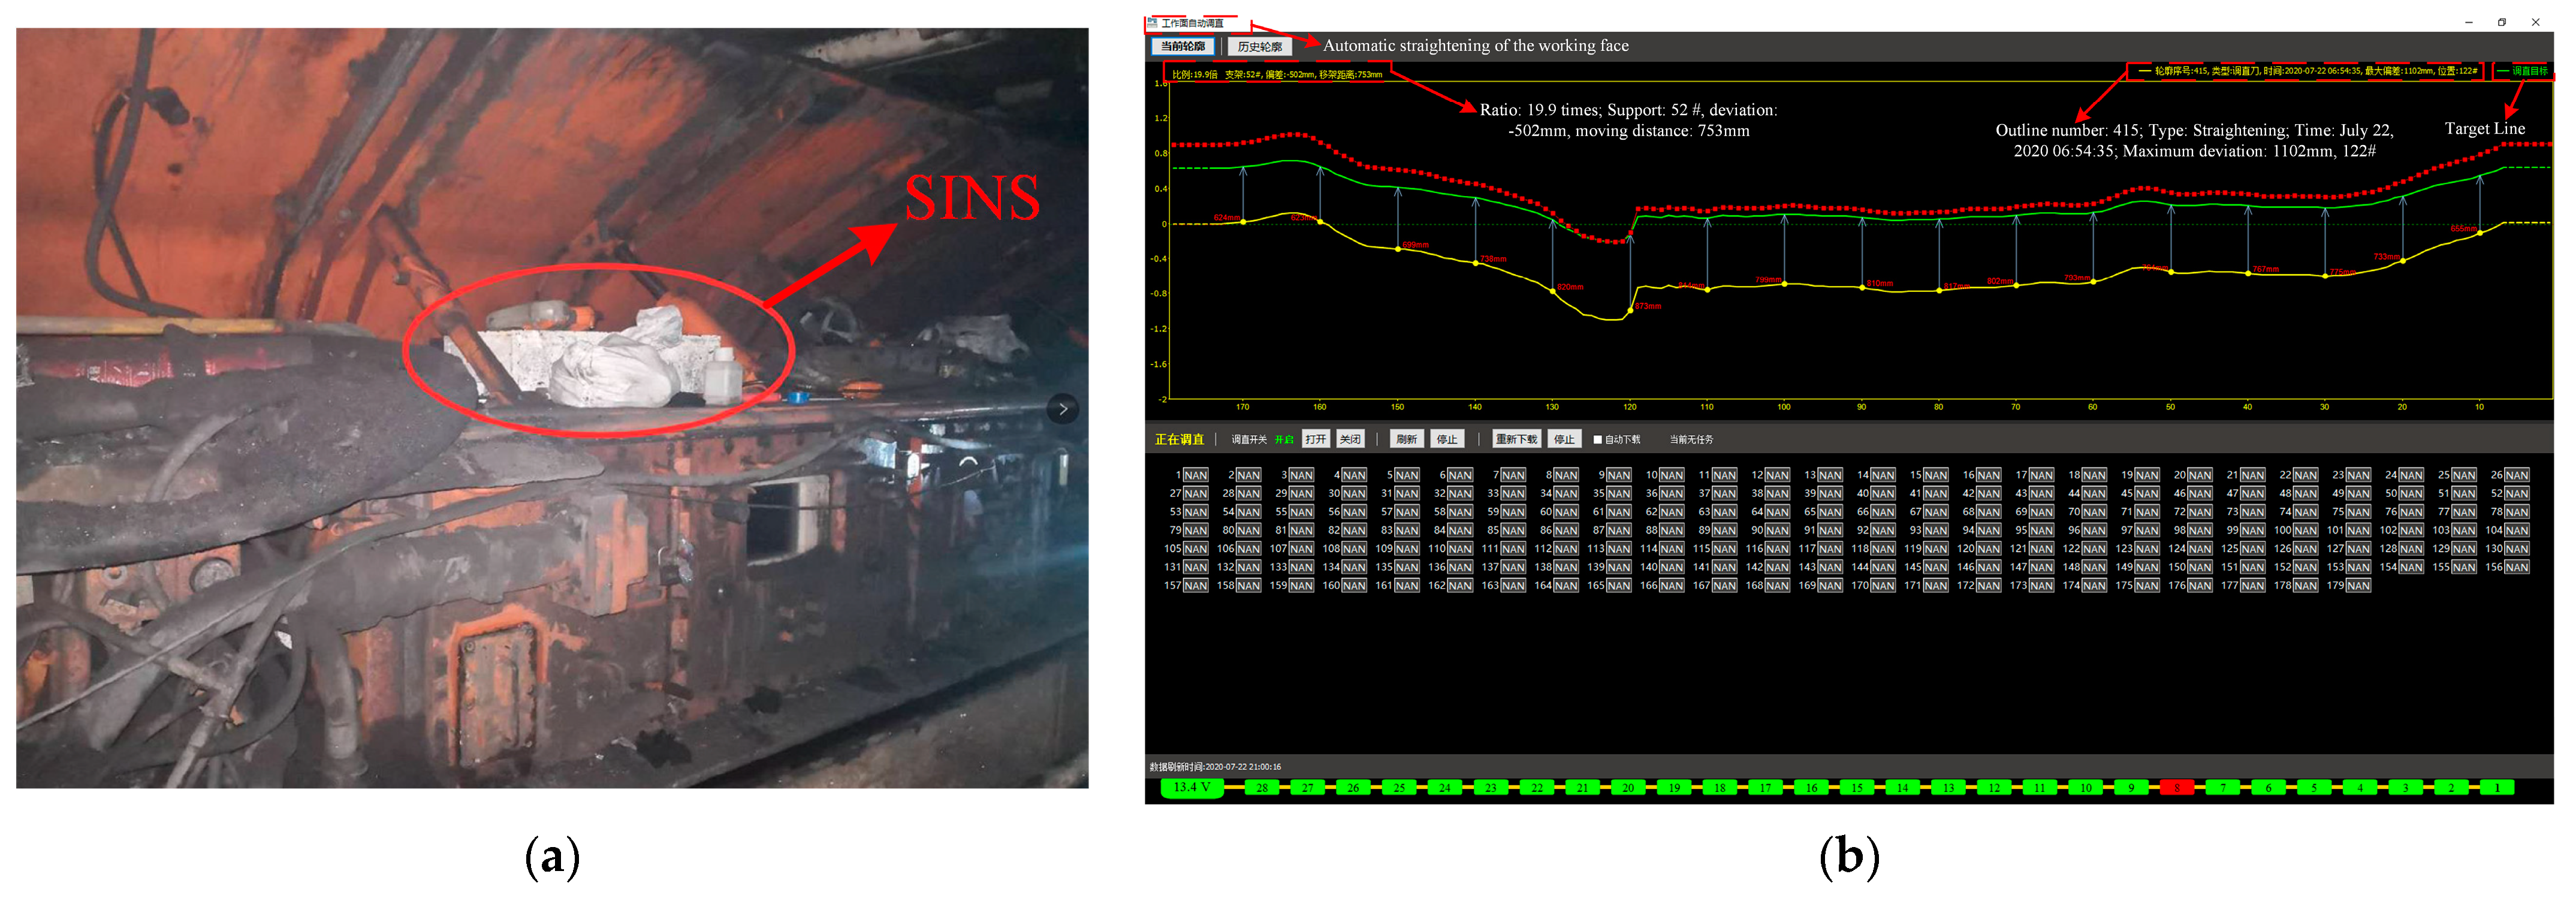The width and height of the screenshot is (2576, 901).
Task: Click the NAN field for support 179
Action: (x=2358, y=586)
